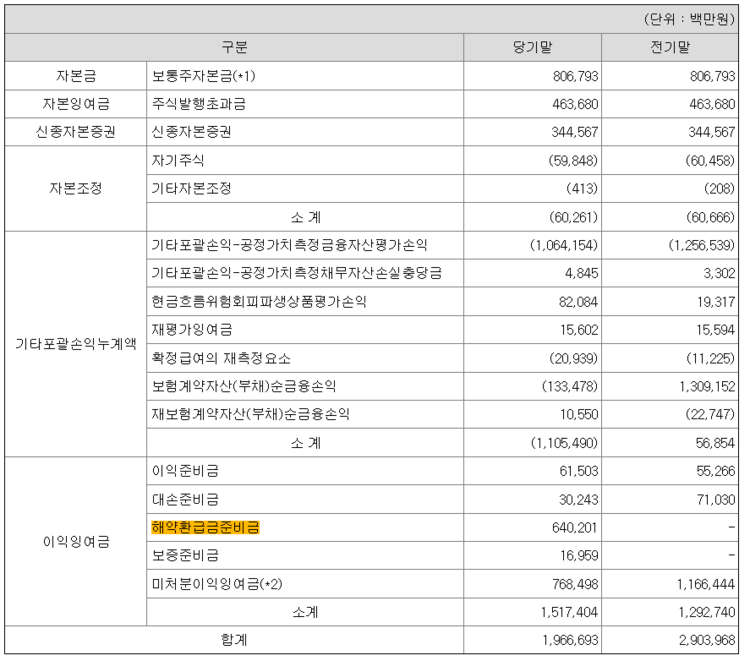Click the value 1,166,444
750x661 pixels.
(706, 584)
